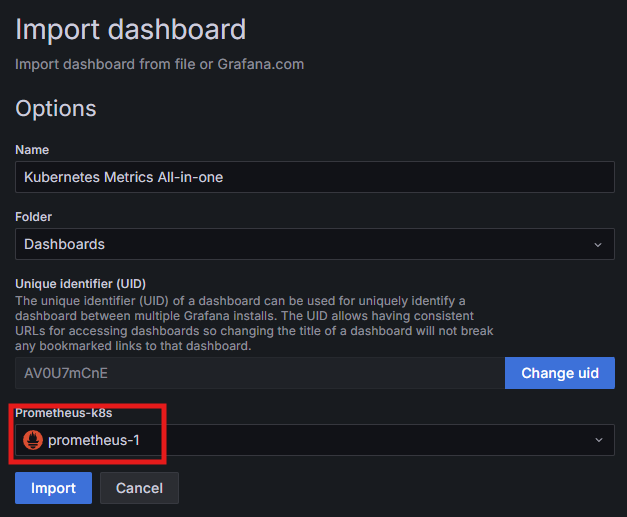
Task: Cancel the dashboard import
Action: 139,488
